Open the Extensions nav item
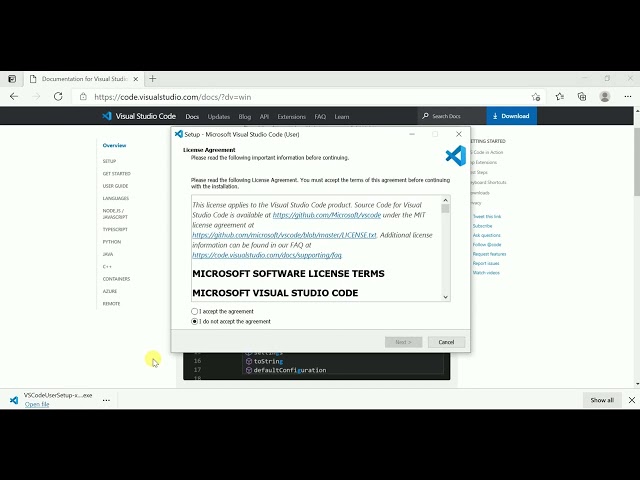Viewport: 640px width, 480px height. coord(291,117)
